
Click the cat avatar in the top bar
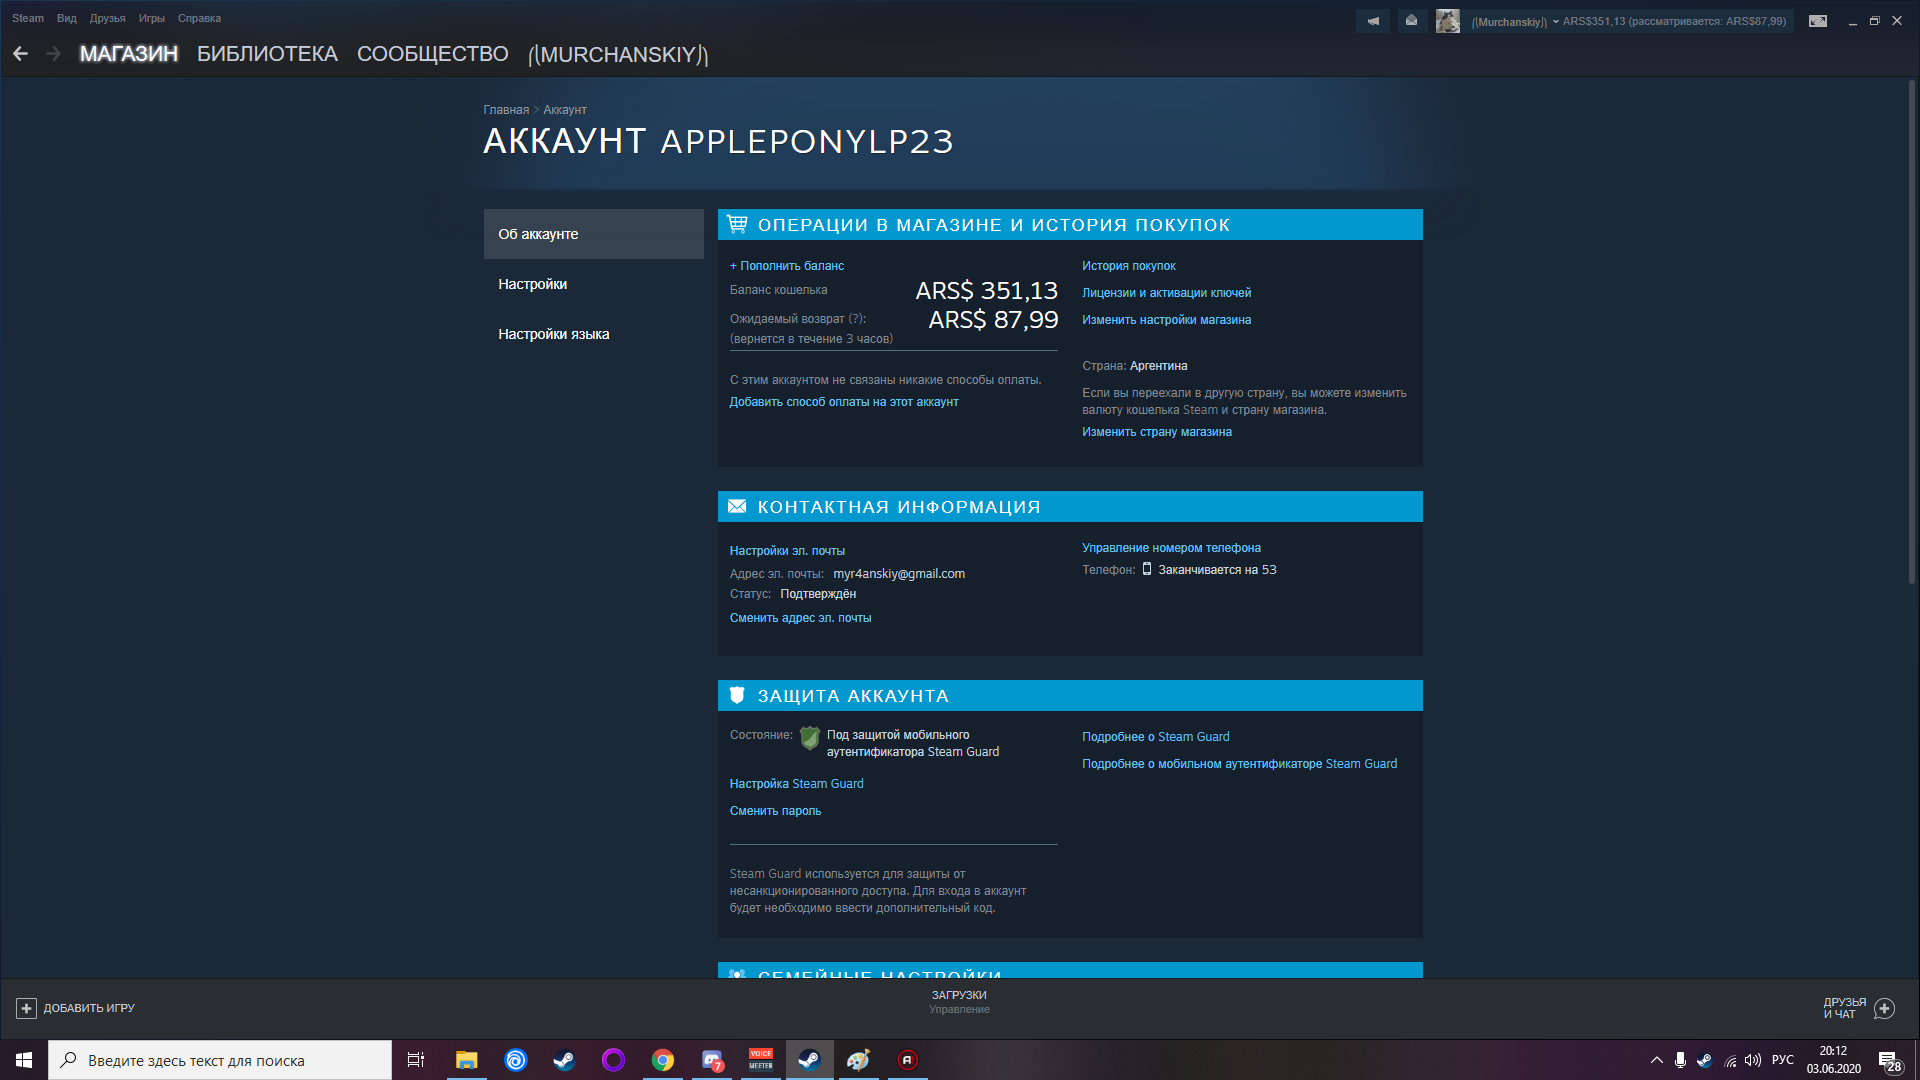click(x=1448, y=21)
